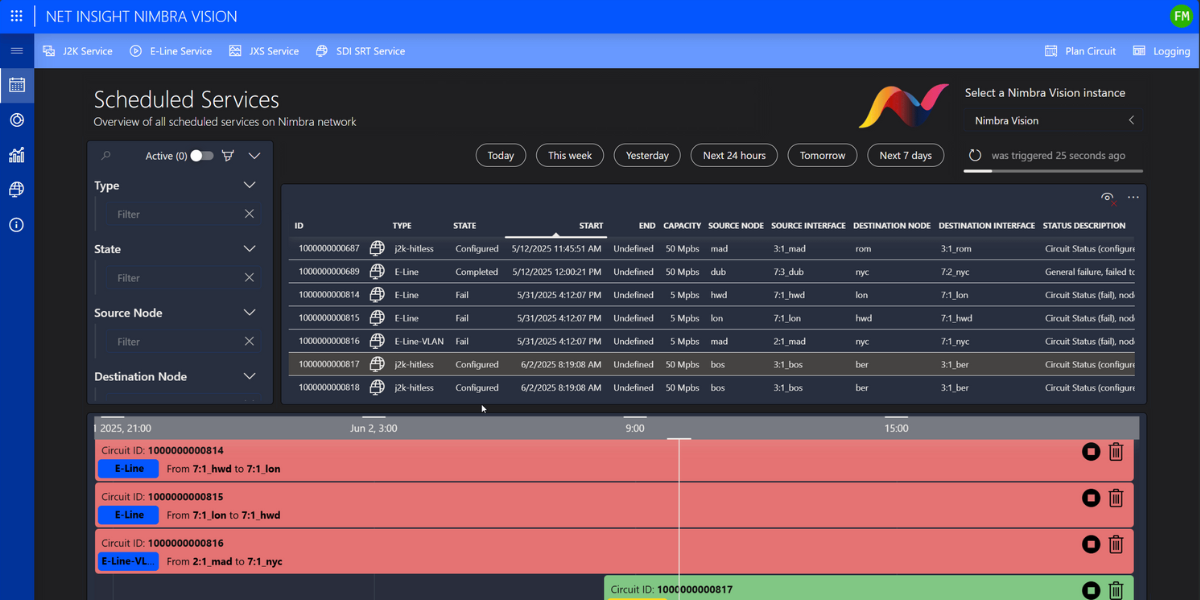Open the clock/status icon in the sidebar
This screenshot has width=1200, height=600.
coord(16,119)
